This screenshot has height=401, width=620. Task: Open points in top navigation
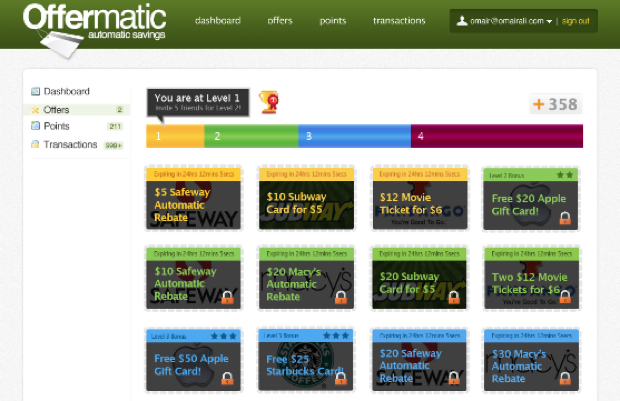333,21
